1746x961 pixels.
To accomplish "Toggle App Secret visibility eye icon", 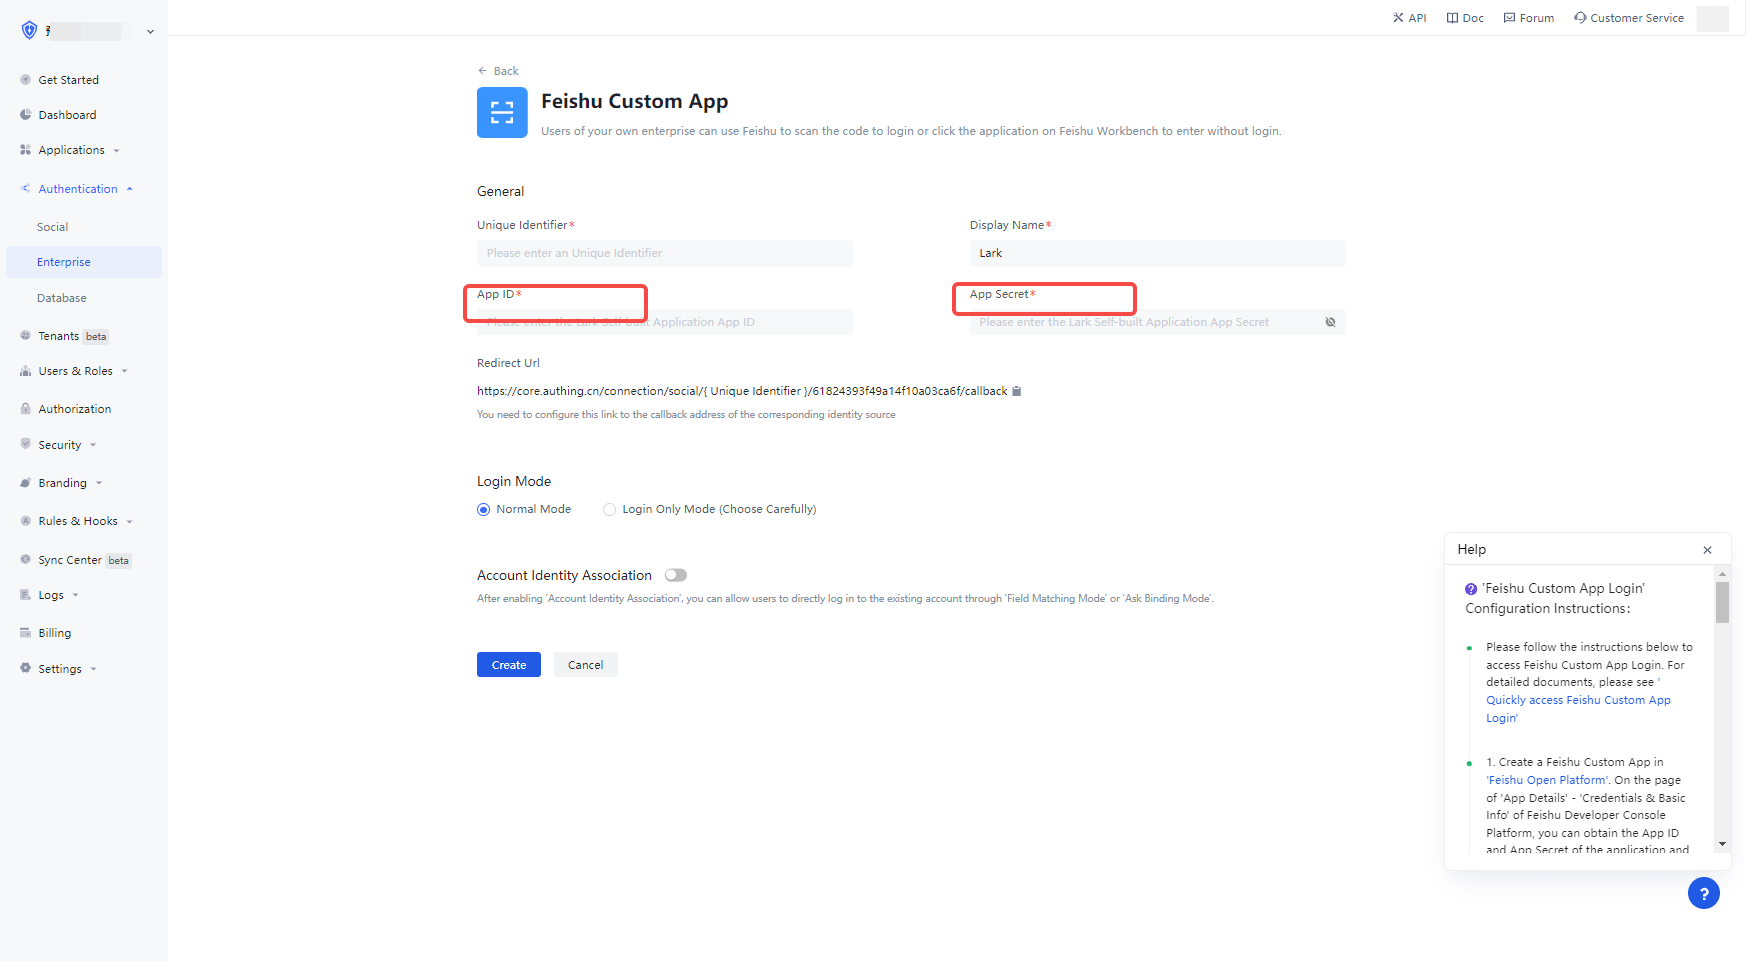I will pyautogui.click(x=1330, y=322).
